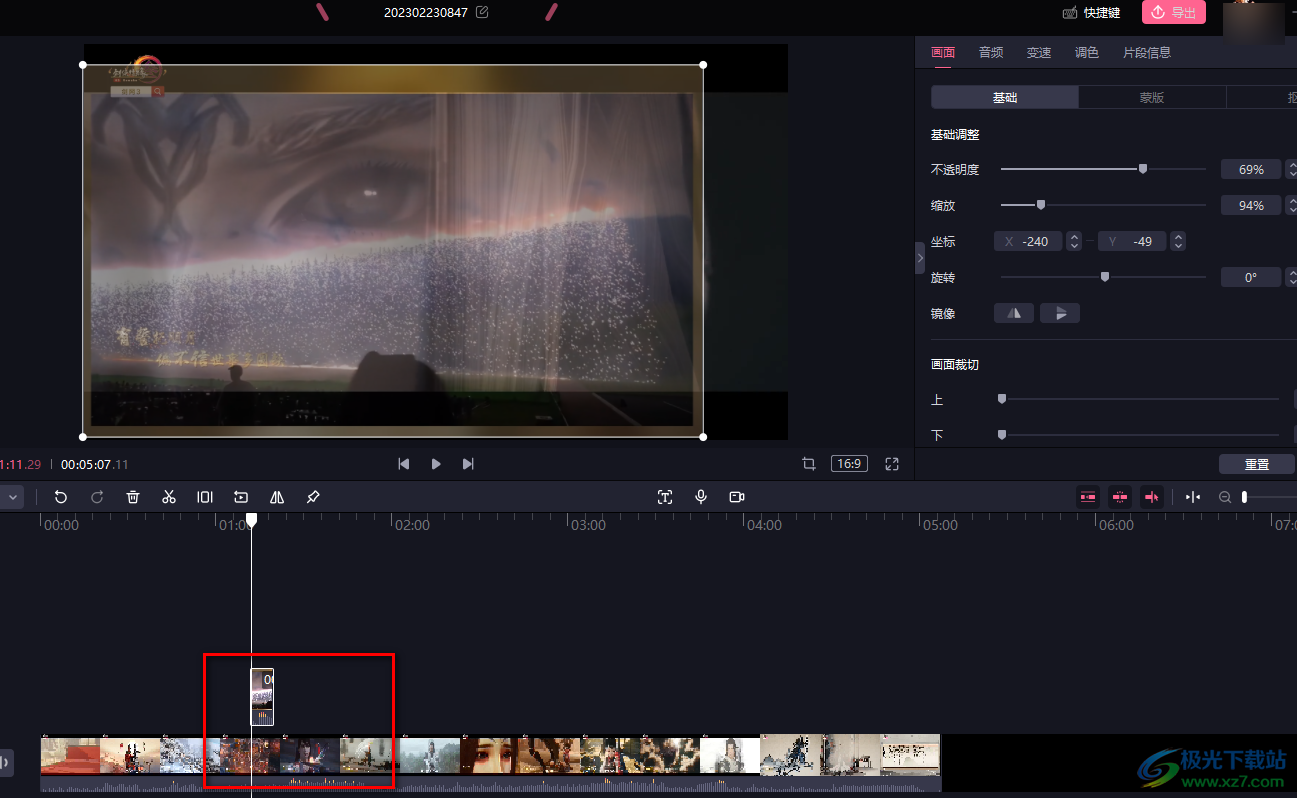
Task: Click the 0° rotation value field
Action: pos(1251,278)
